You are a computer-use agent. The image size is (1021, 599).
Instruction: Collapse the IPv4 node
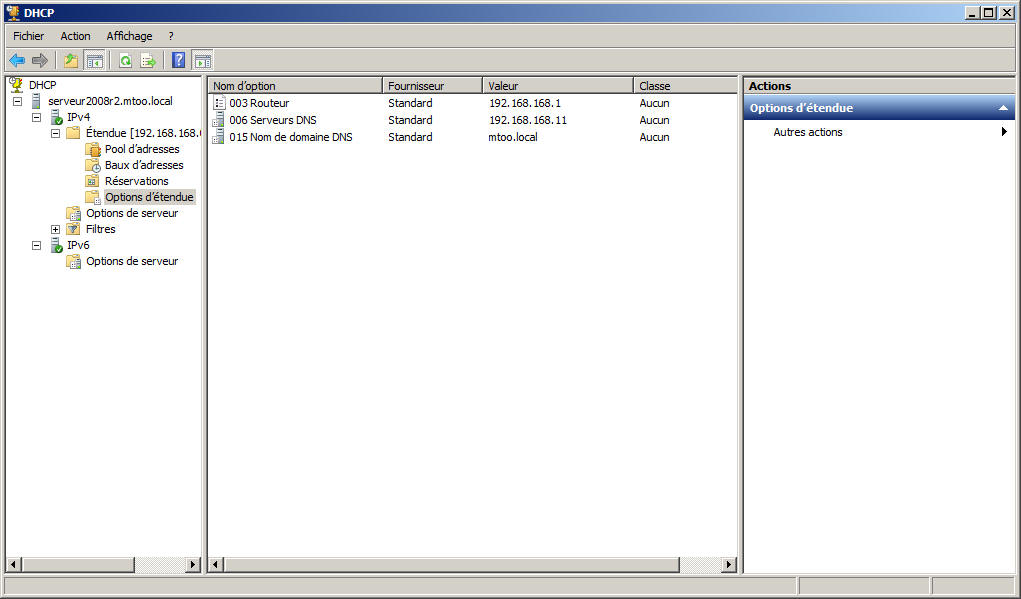(x=36, y=117)
